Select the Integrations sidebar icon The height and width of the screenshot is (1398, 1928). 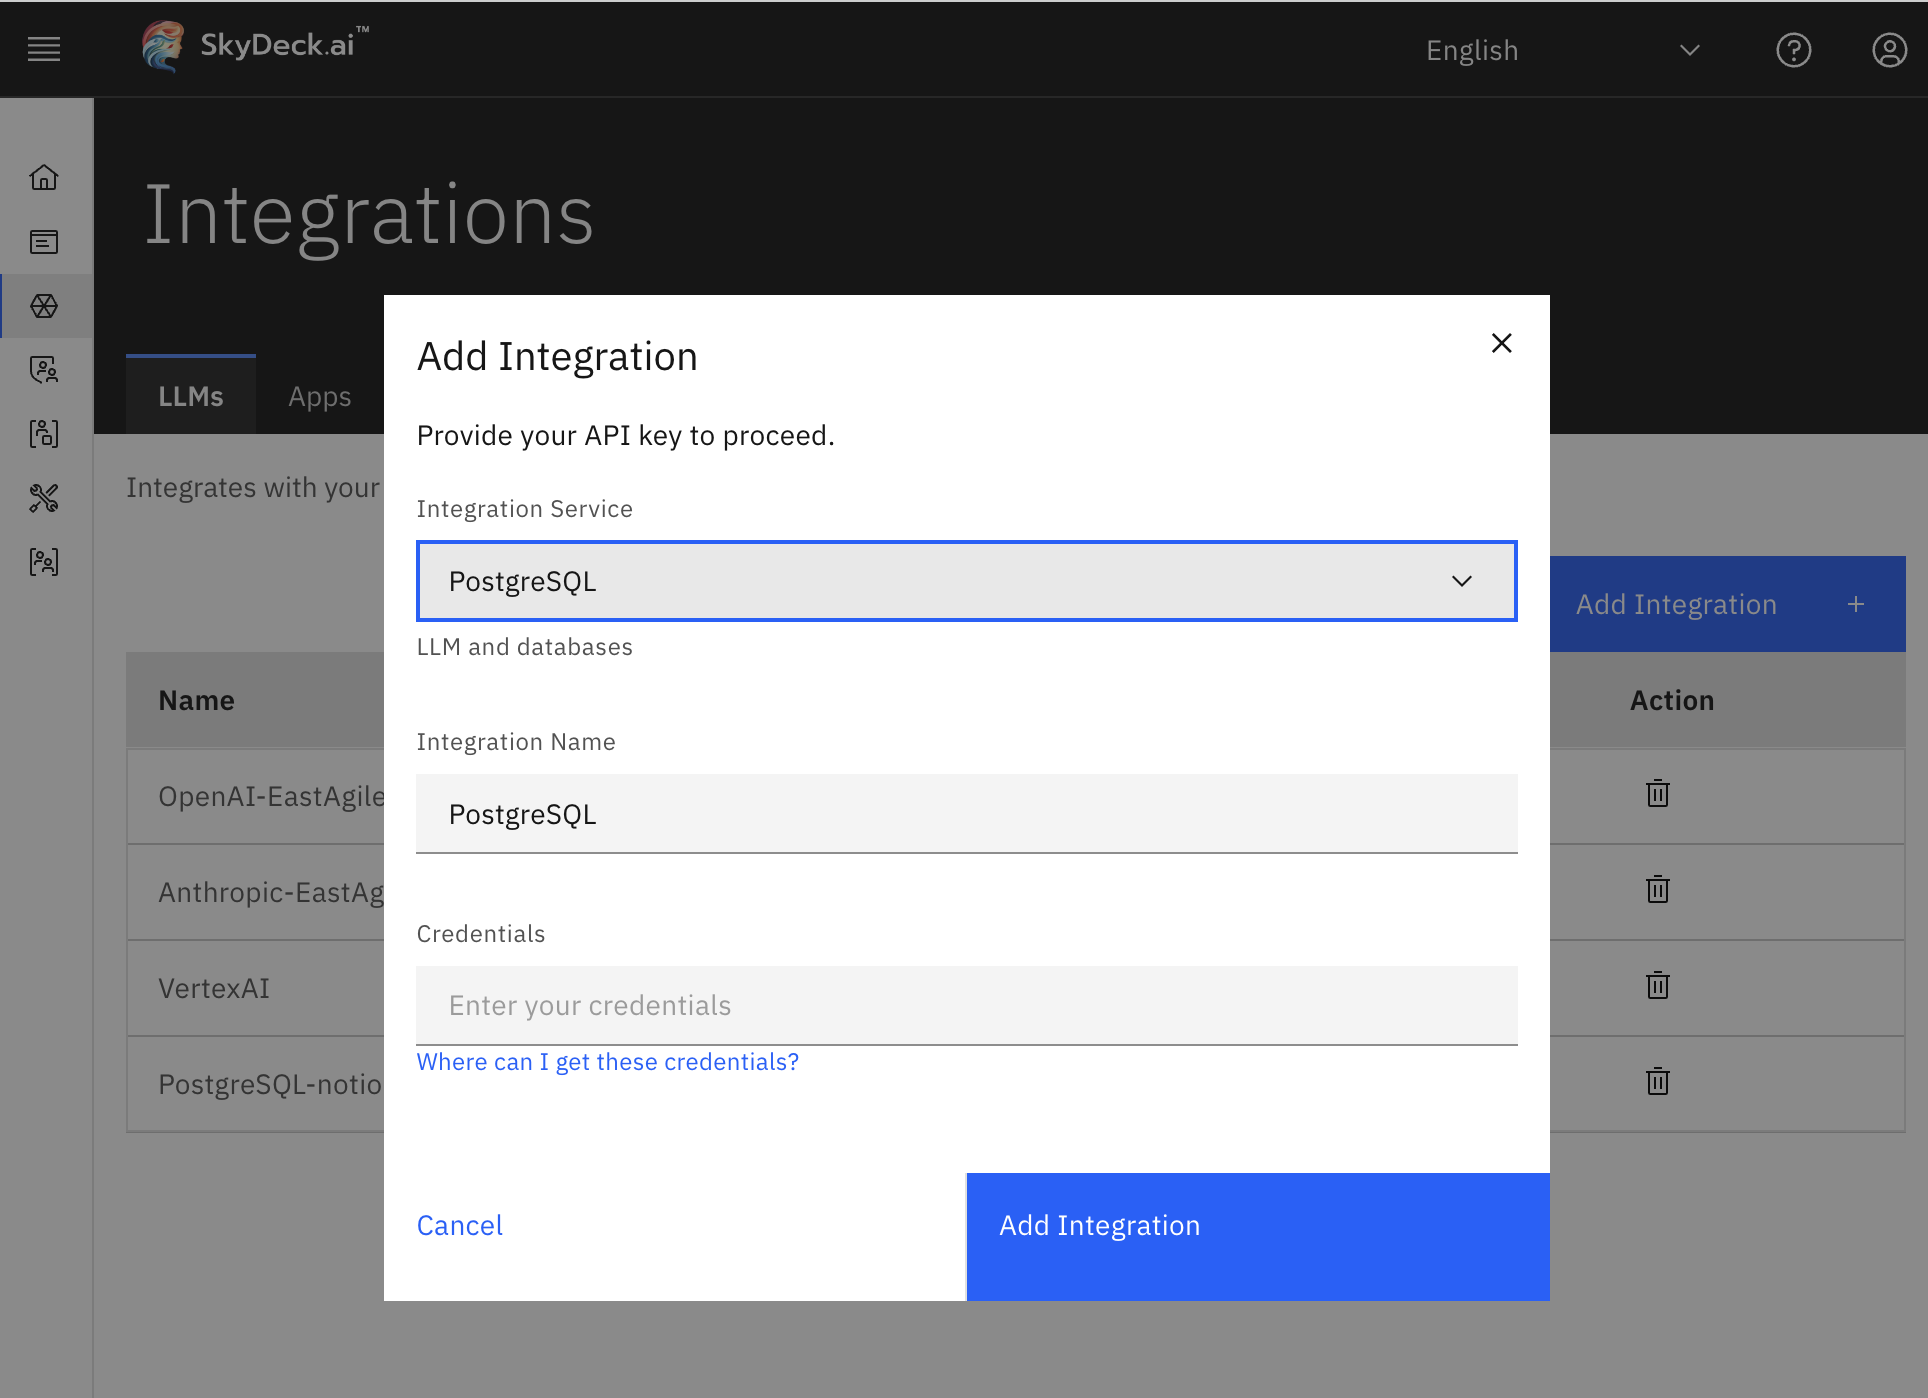pyautogui.click(x=44, y=306)
